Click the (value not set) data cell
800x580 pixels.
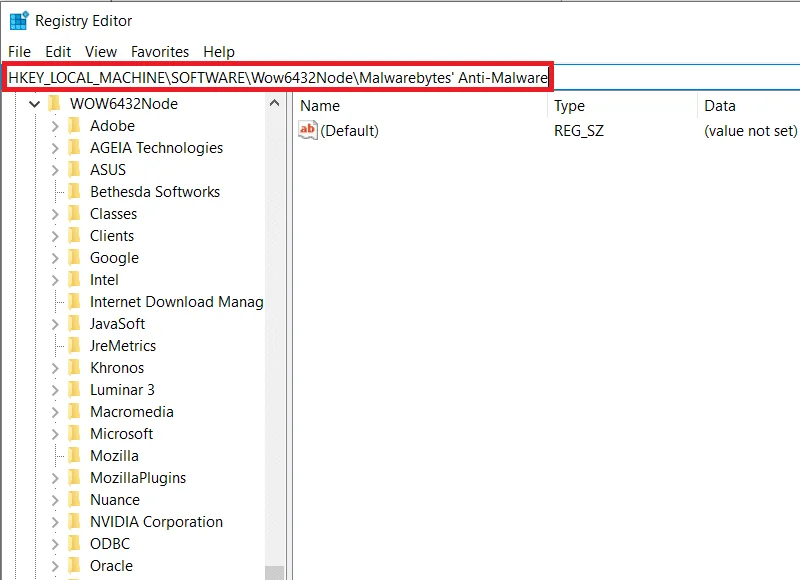(x=751, y=131)
